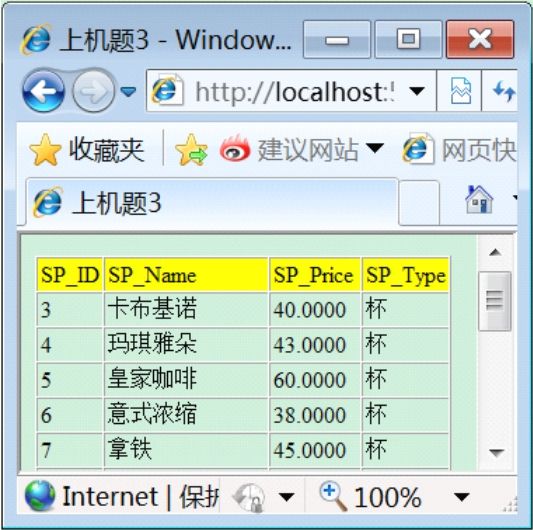Click the zoom magnifier icon showing 100%
This screenshot has width=533, height=530.
(x=333, y=497)
